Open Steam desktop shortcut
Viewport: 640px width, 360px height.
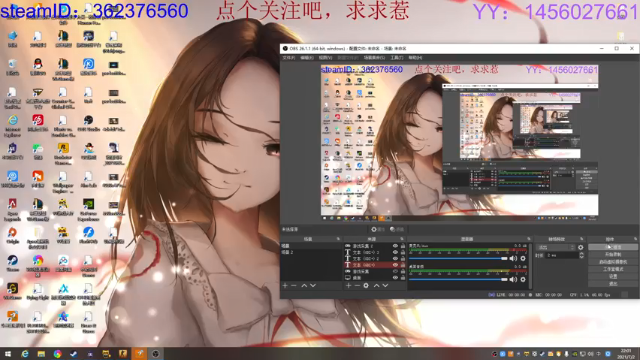[x=12, y=264]
